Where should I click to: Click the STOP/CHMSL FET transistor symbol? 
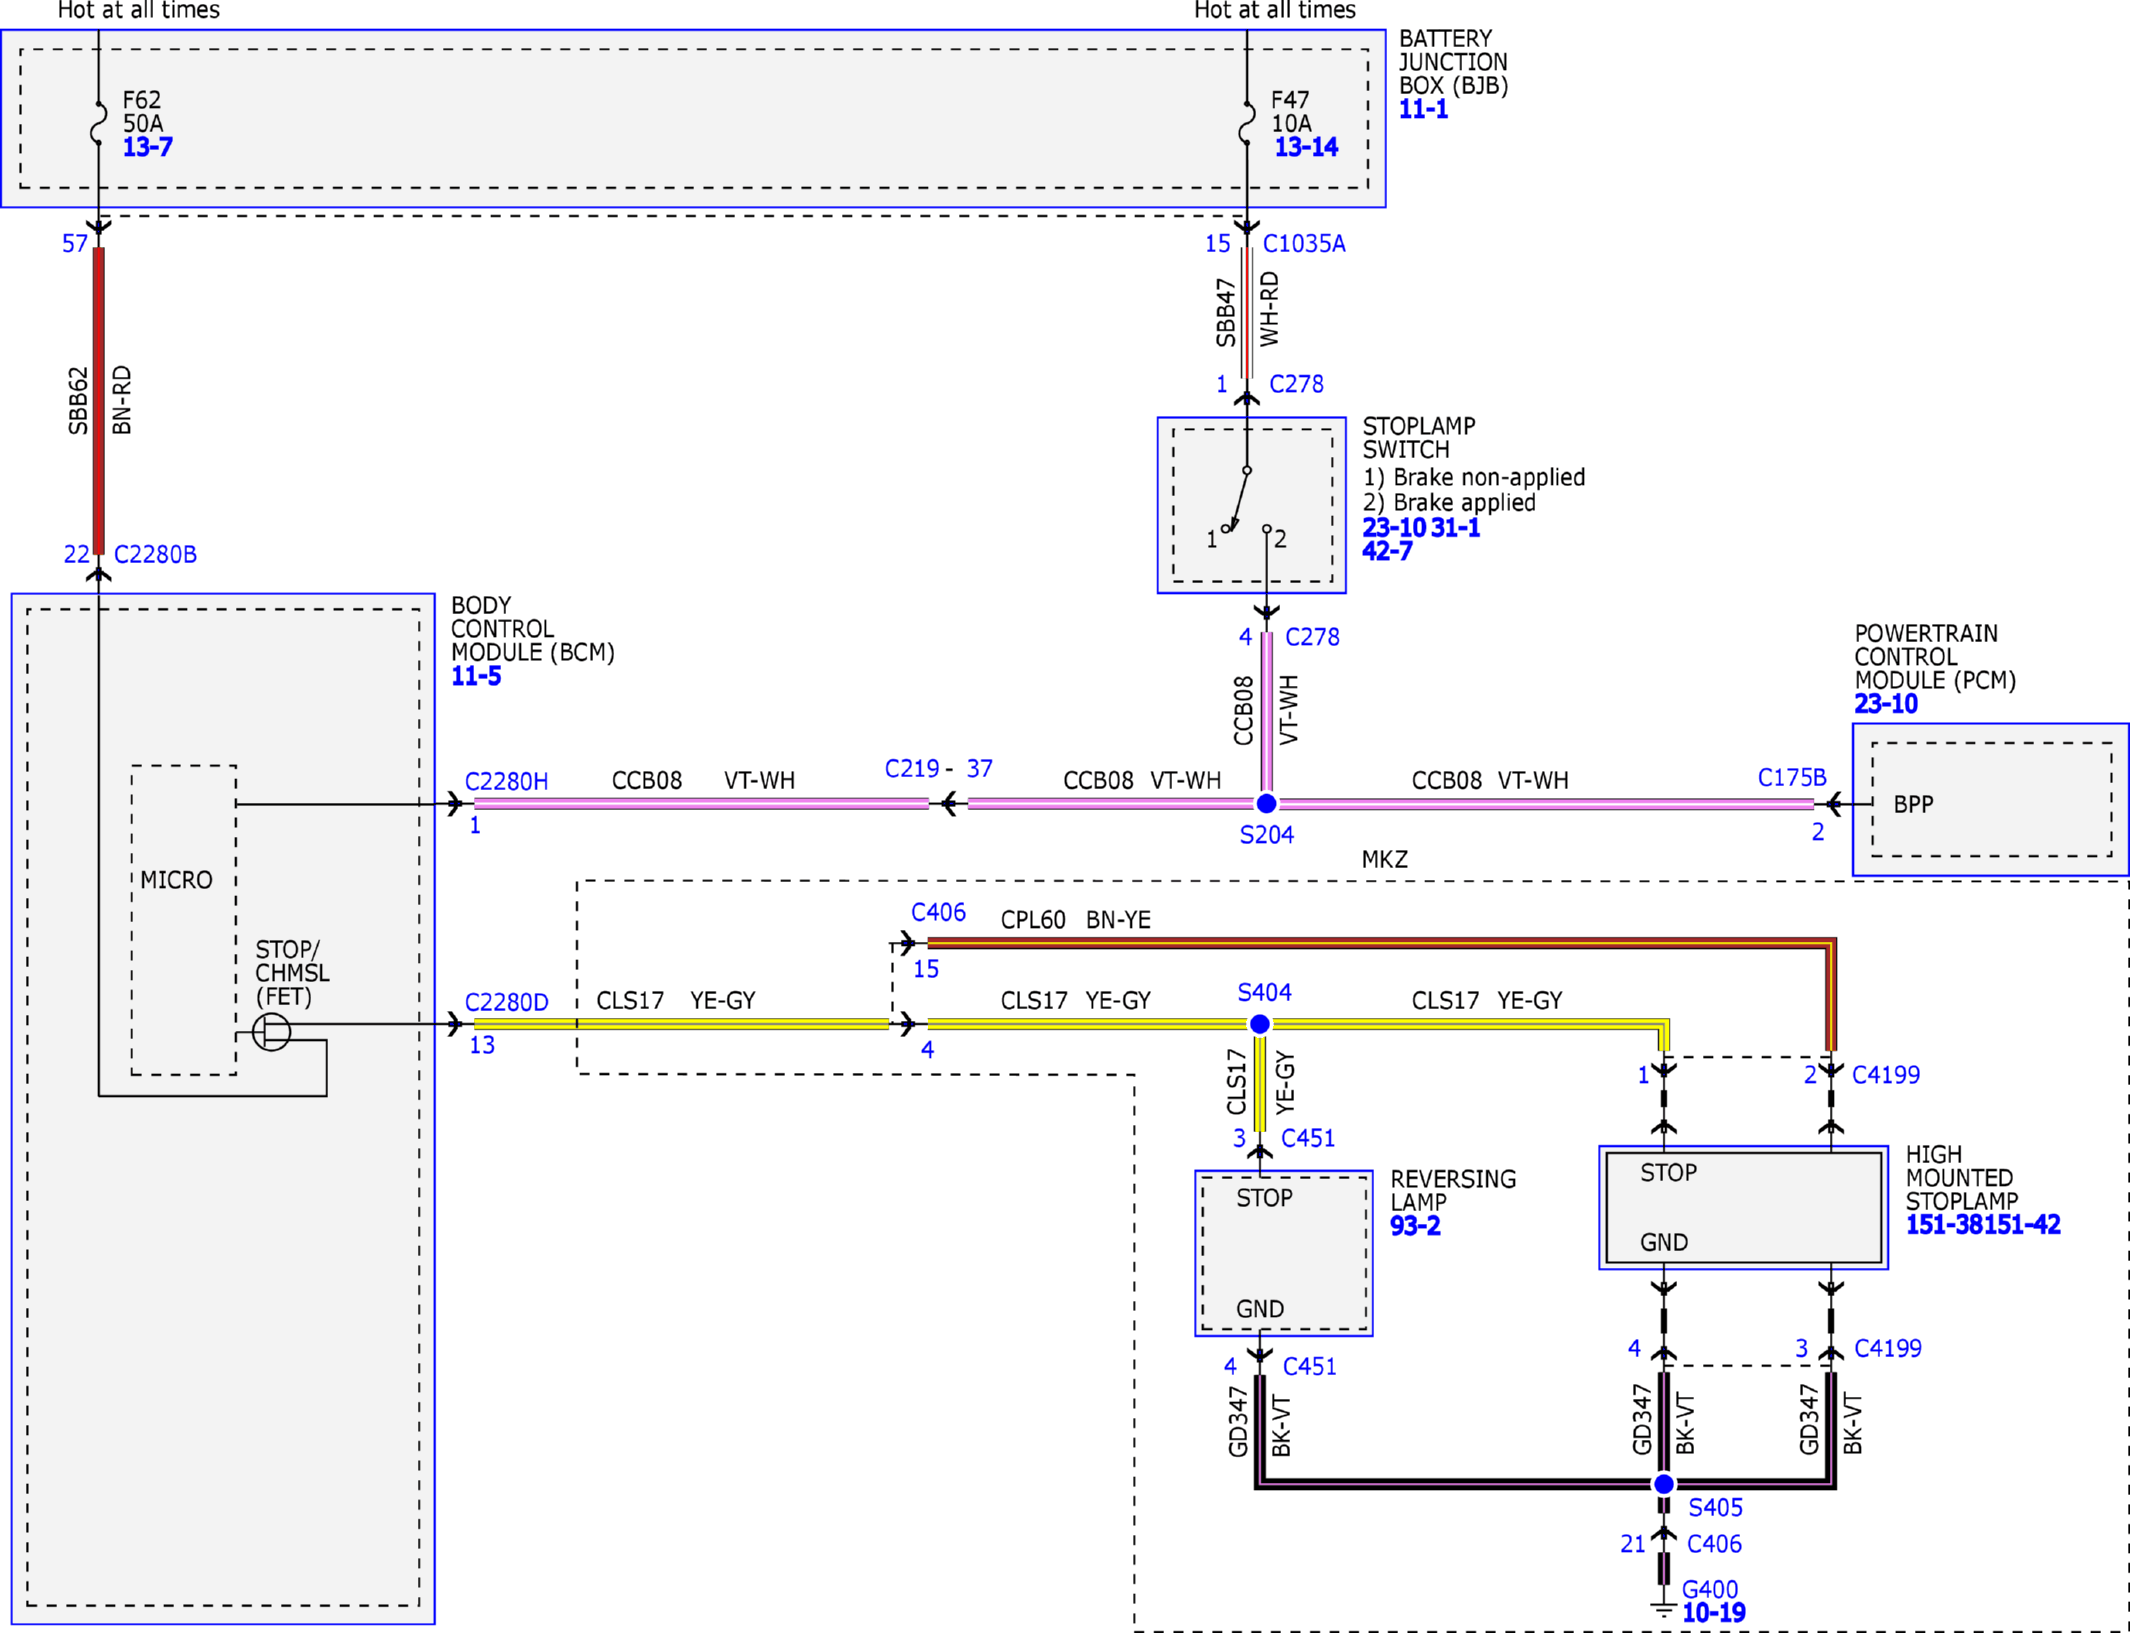(x=271, y=1031)
